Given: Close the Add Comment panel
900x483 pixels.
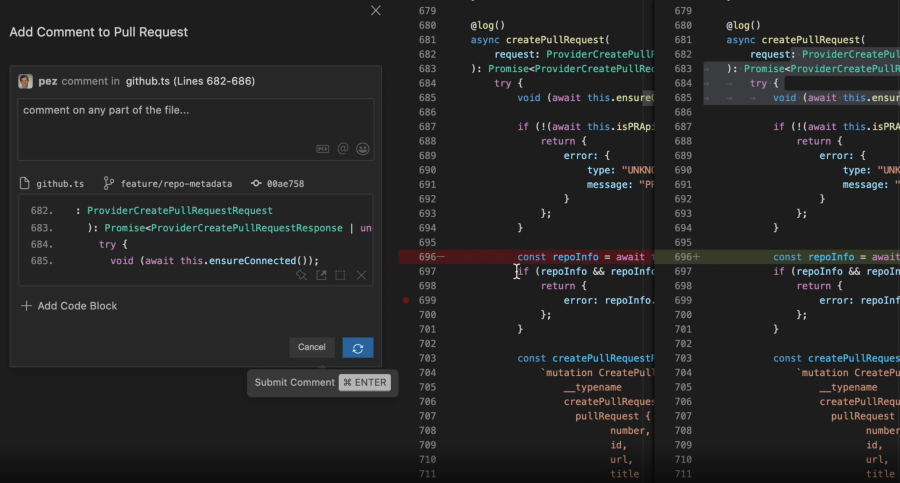Looking at the screenshot, I should pyautogui.click(x=376, y=10).
